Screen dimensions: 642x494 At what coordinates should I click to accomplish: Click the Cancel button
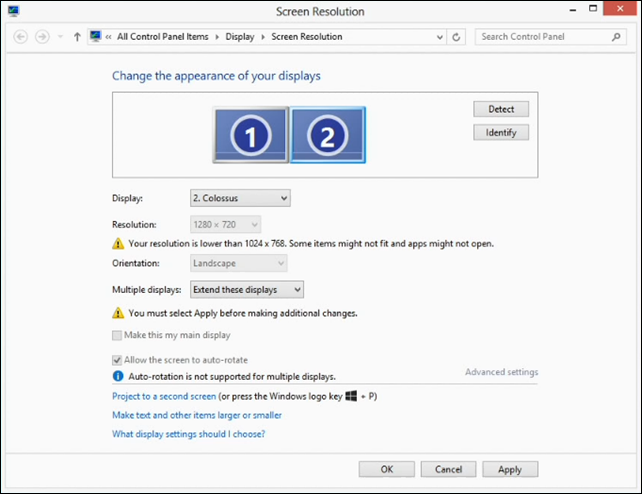448,469
